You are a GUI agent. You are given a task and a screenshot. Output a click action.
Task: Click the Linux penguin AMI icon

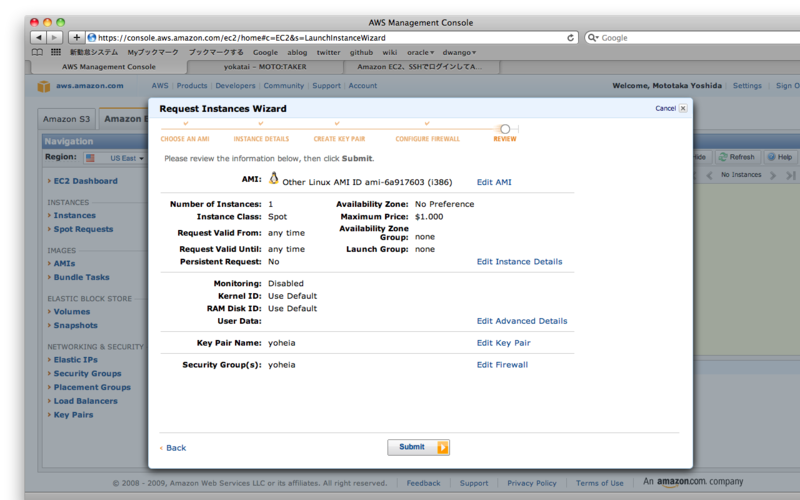pyautogui.click(x=274, y=178)
